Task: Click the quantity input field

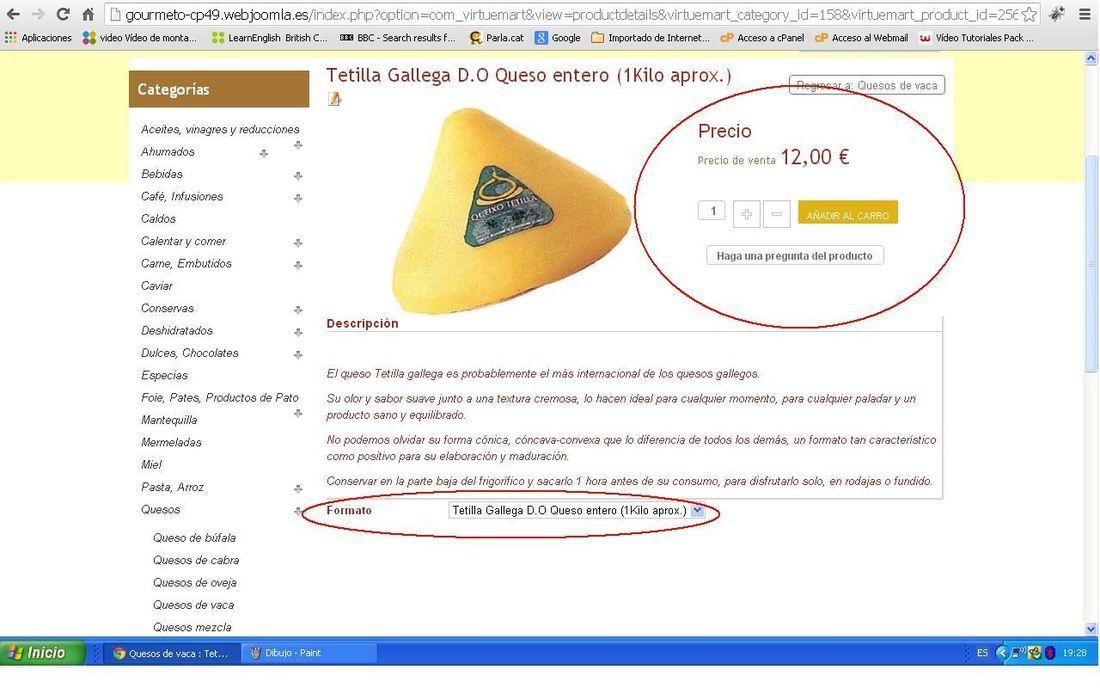Action: [x=712, y=210]
